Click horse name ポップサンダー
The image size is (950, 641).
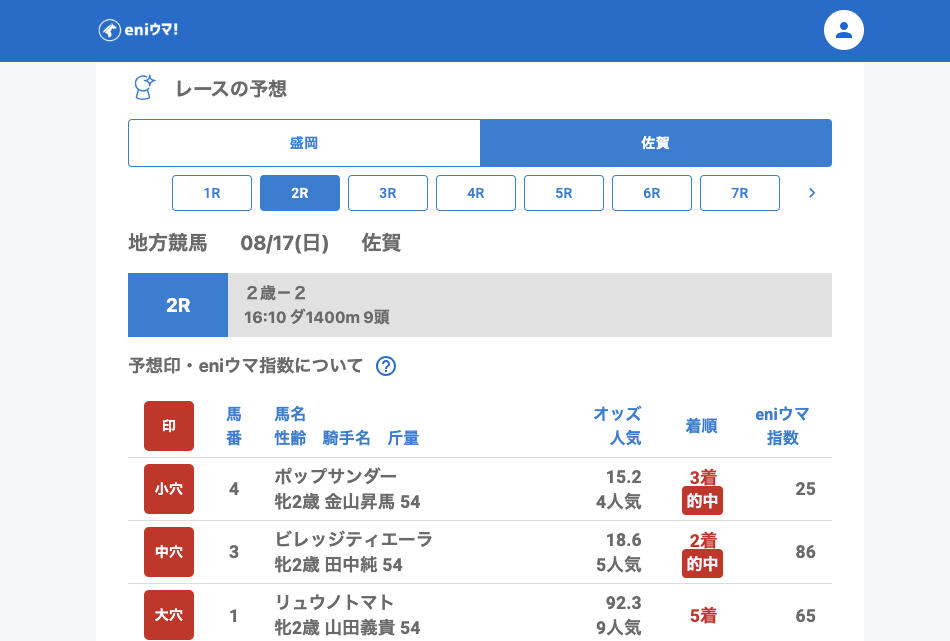click(336, 476)
